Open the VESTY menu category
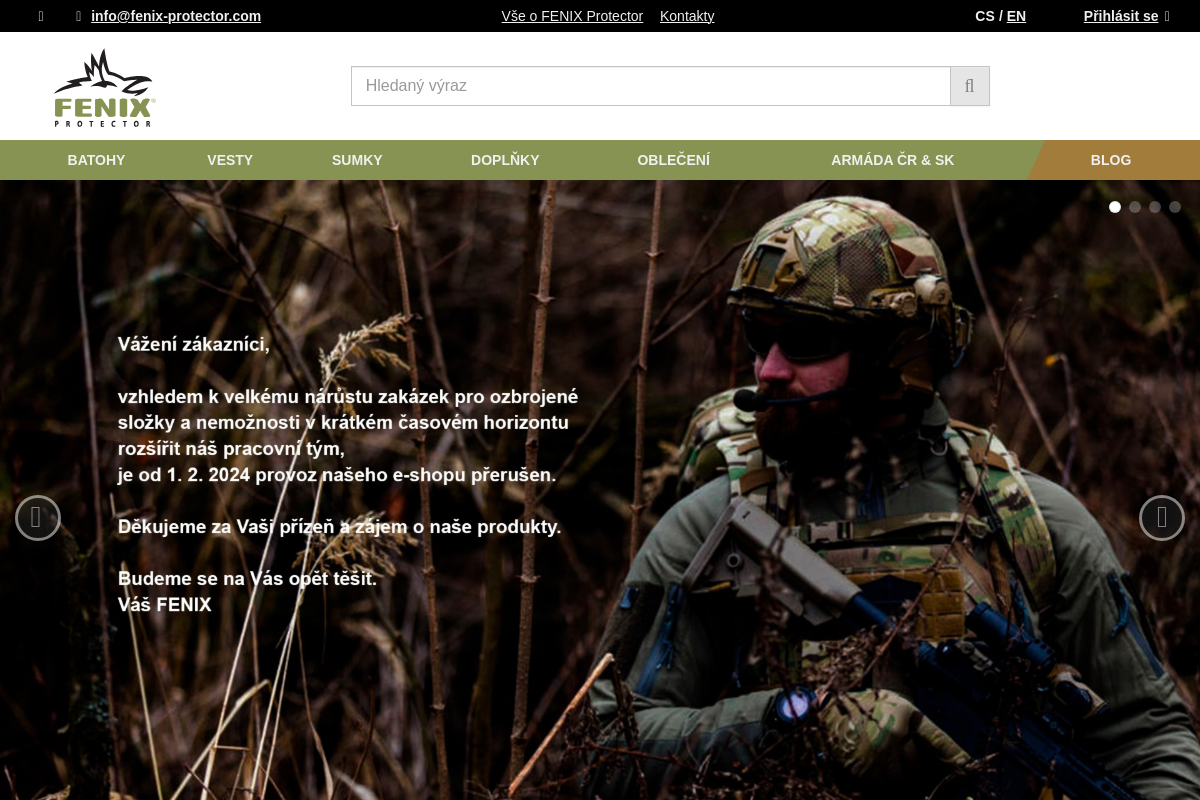 coord(230,160)
